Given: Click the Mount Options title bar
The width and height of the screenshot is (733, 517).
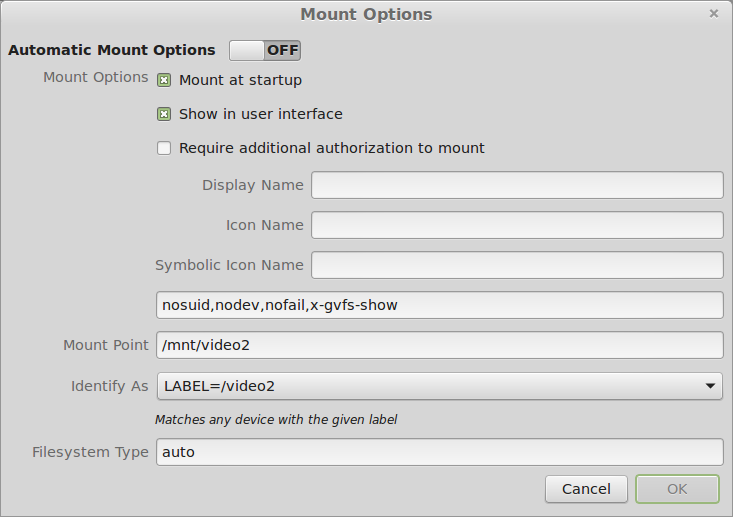Looking at the screenshot, I should pos(366,14).
